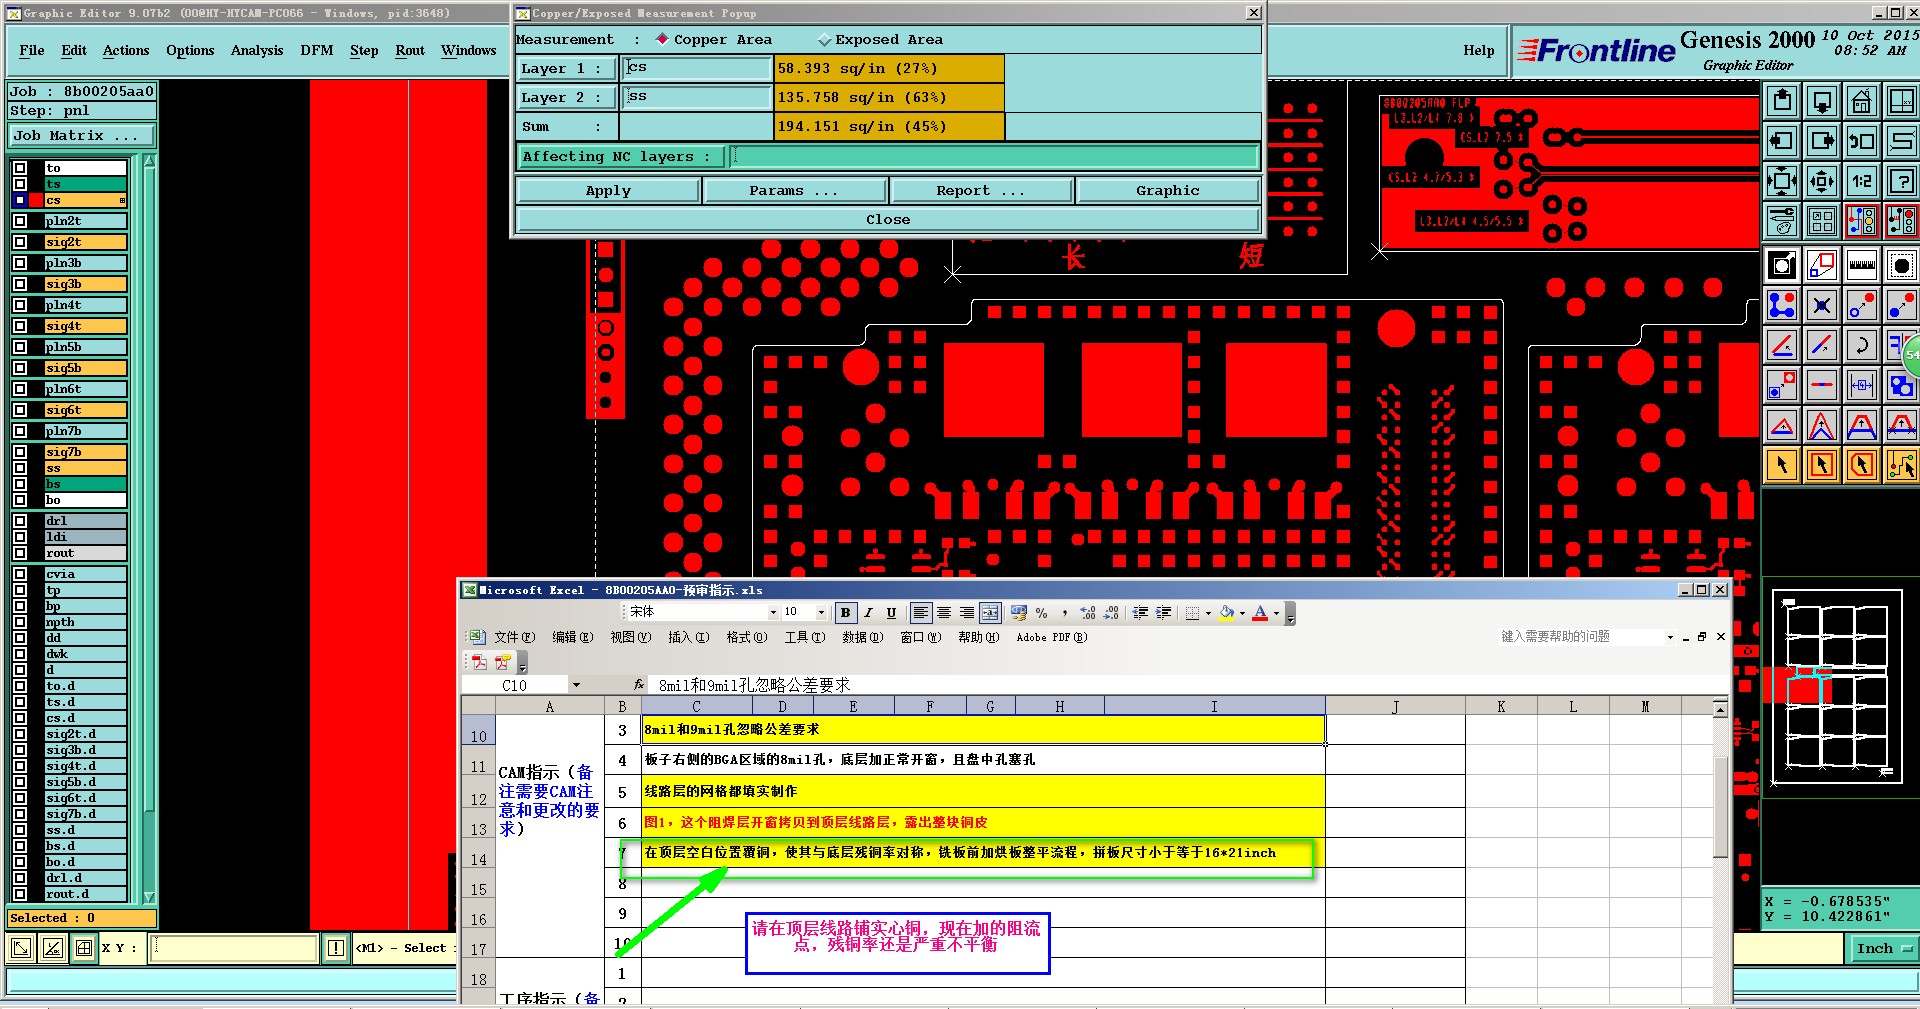Open the Excel font name dropdown
Image resolution: width=1920 pixels, height=1009 pixels.
(x=773, y=612)
